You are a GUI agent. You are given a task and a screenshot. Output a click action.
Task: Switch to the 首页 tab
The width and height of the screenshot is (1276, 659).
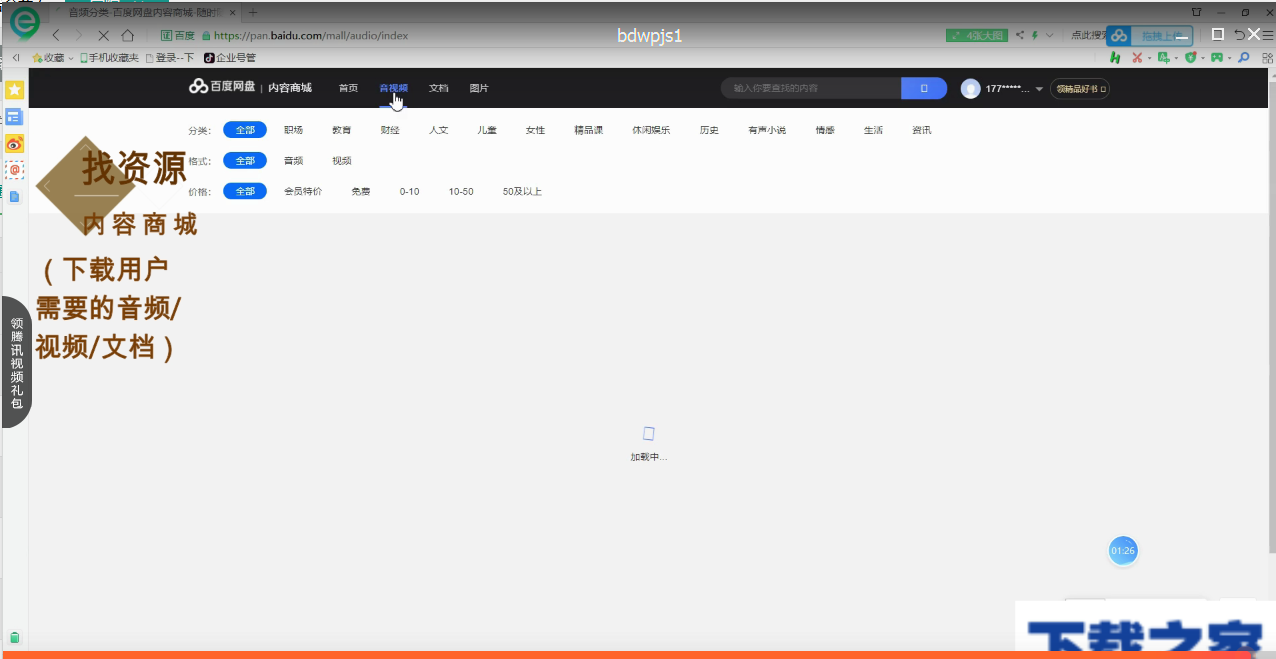click(x=348, y=88)
